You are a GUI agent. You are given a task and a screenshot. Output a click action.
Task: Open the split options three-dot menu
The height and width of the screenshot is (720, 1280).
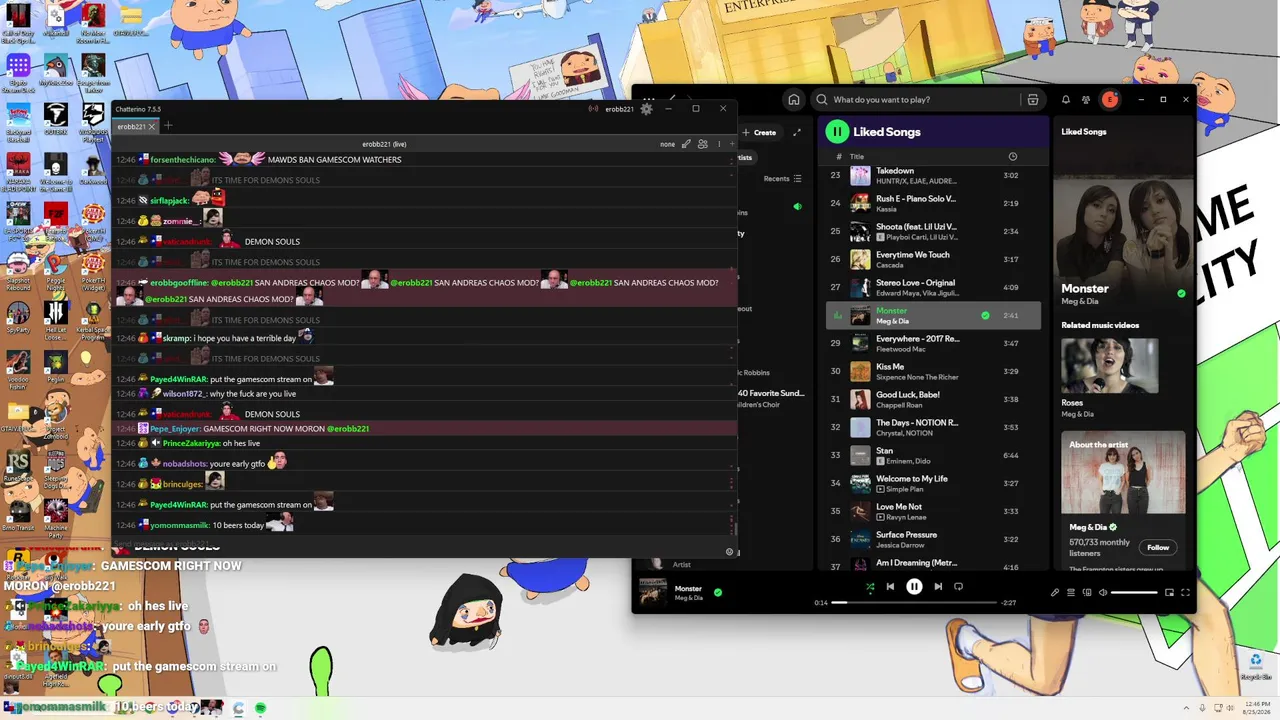tap(719, 144)
